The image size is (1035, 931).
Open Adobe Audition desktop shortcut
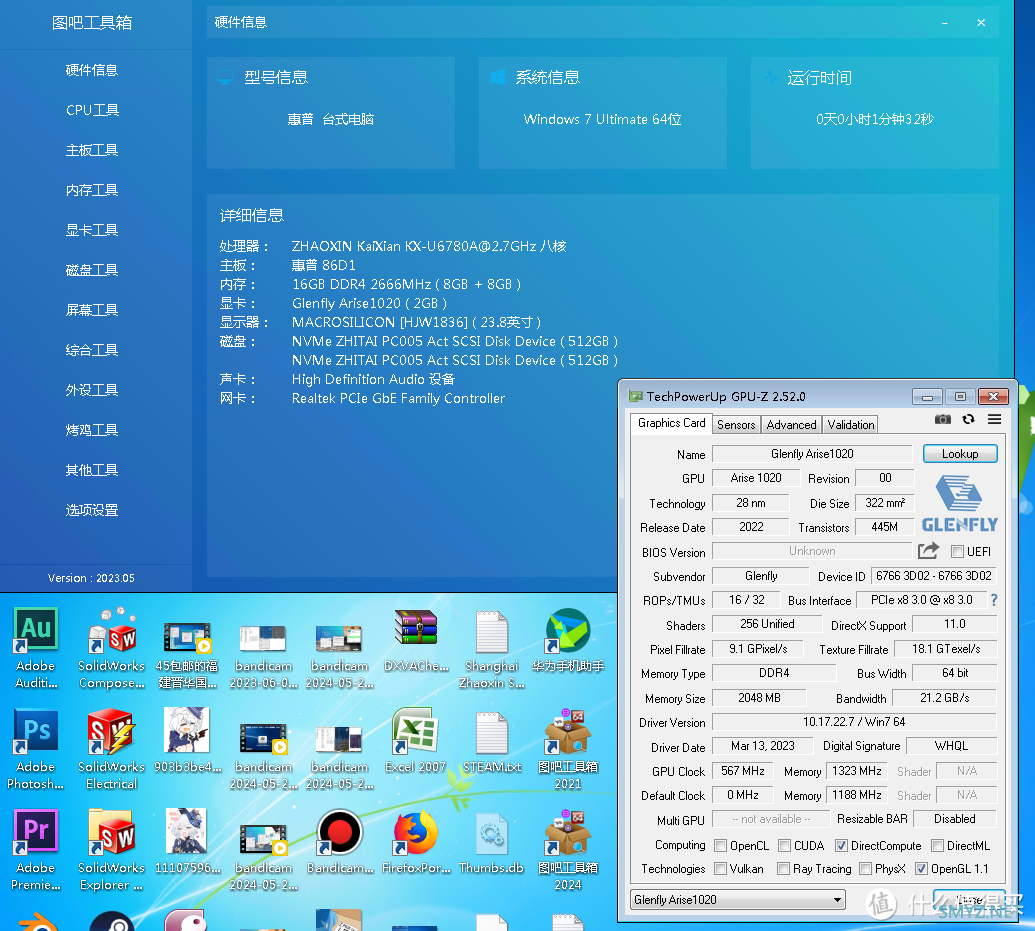coord(36,647)
